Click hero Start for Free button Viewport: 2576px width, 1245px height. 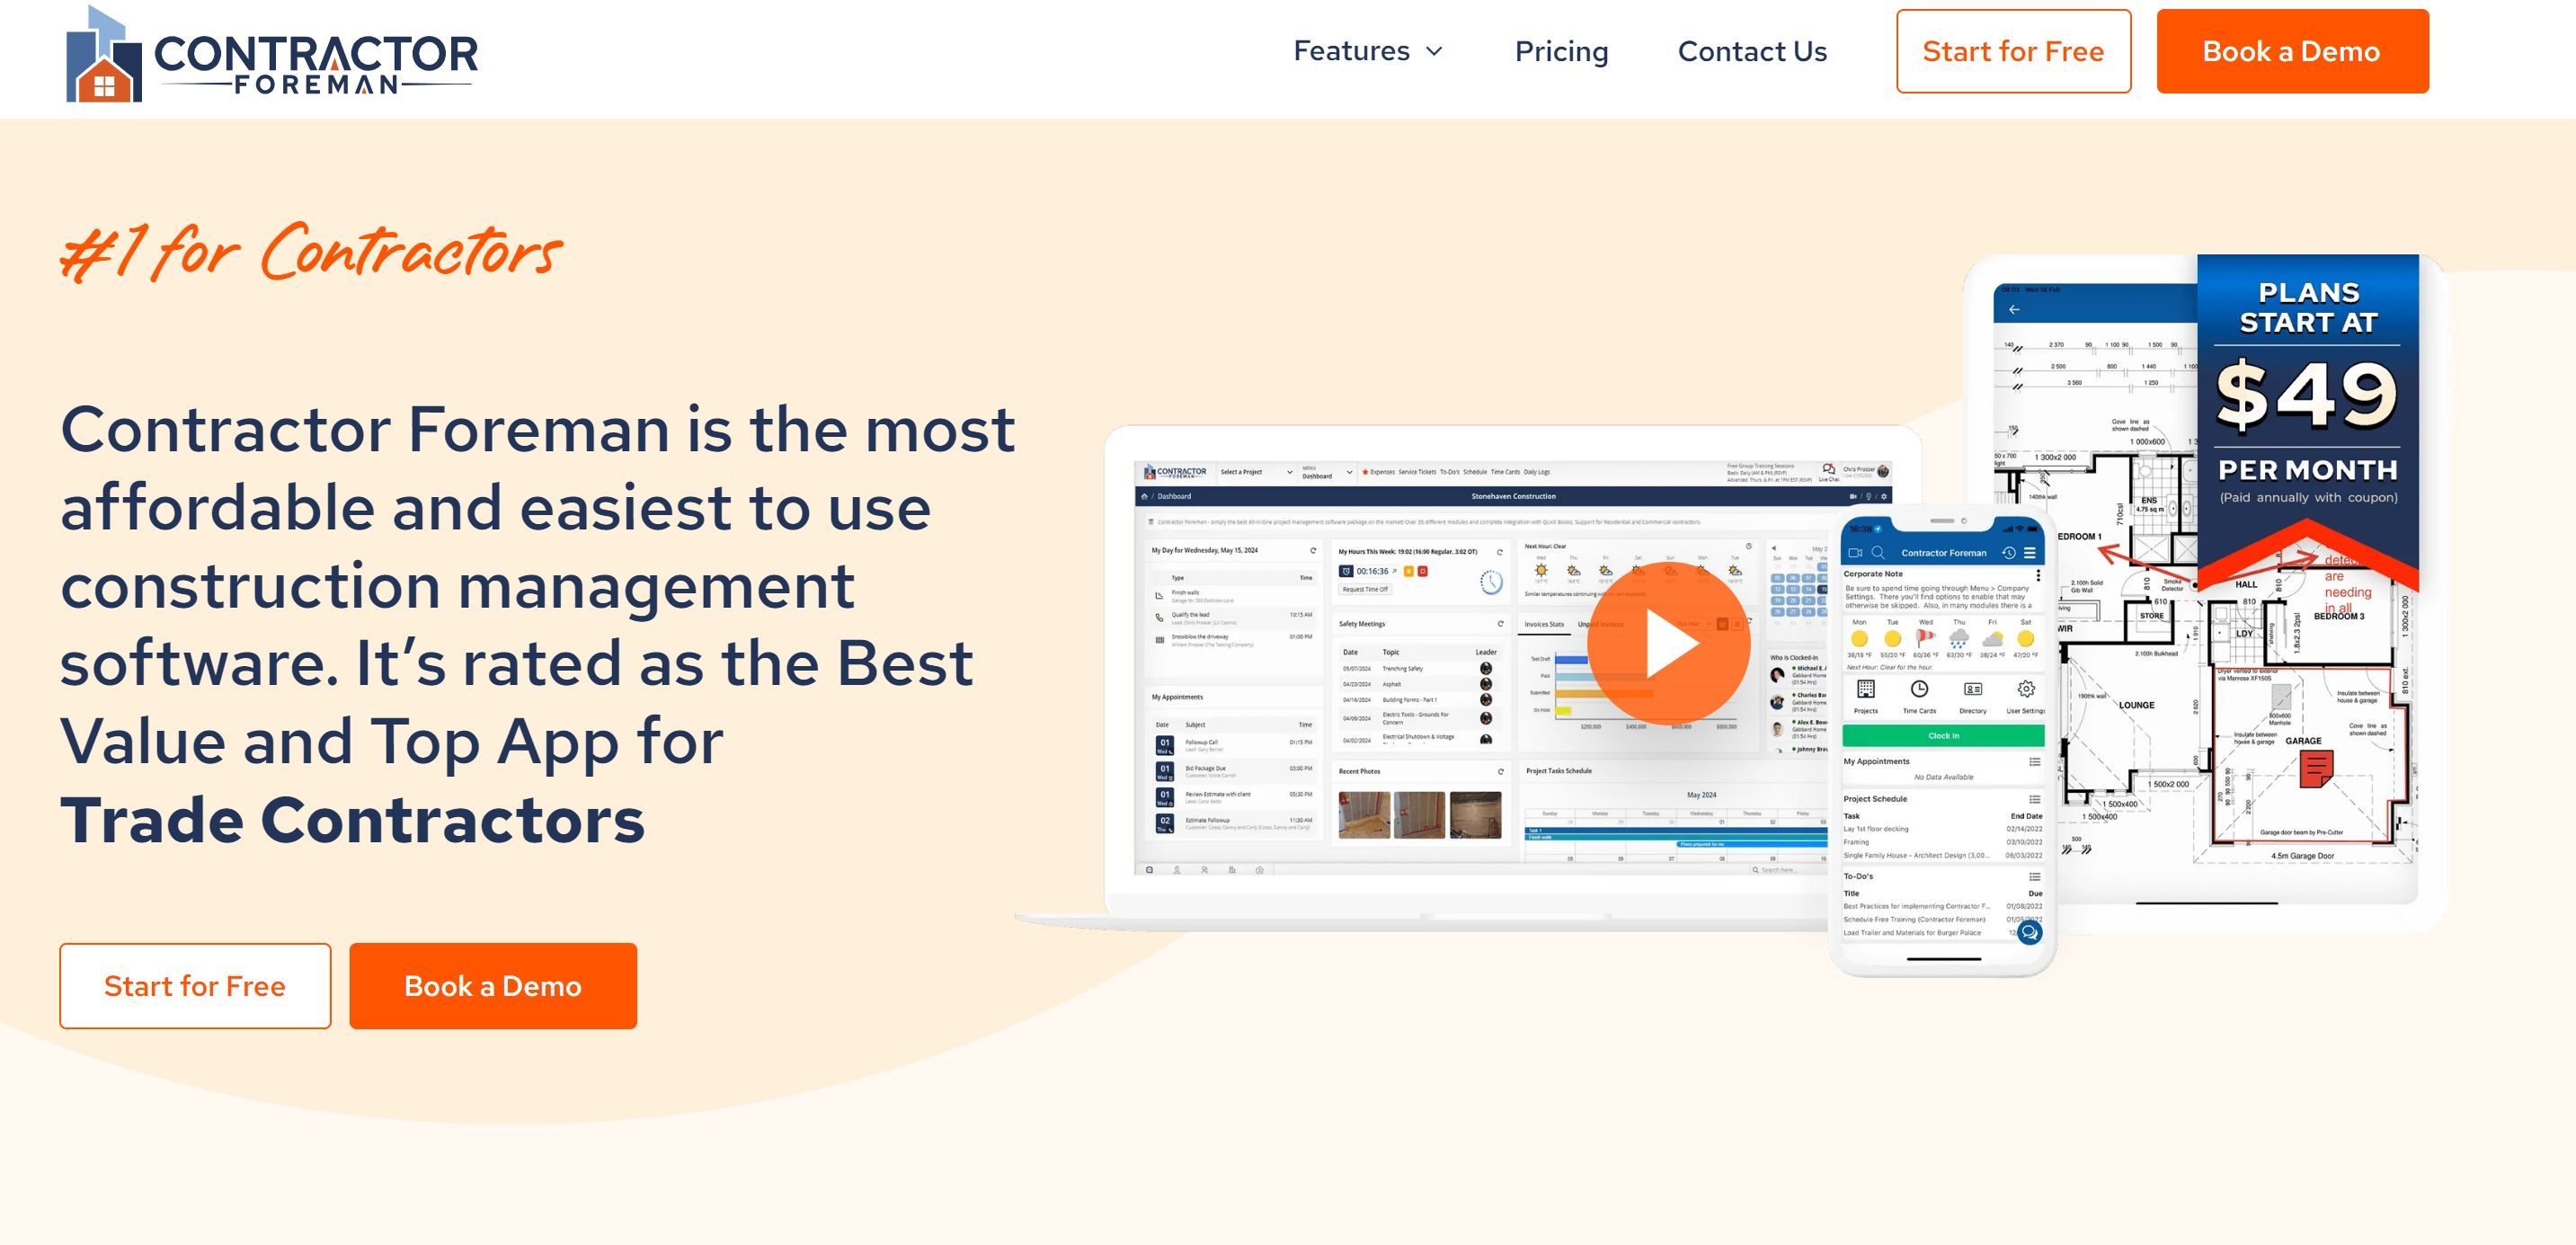[195, 986]
